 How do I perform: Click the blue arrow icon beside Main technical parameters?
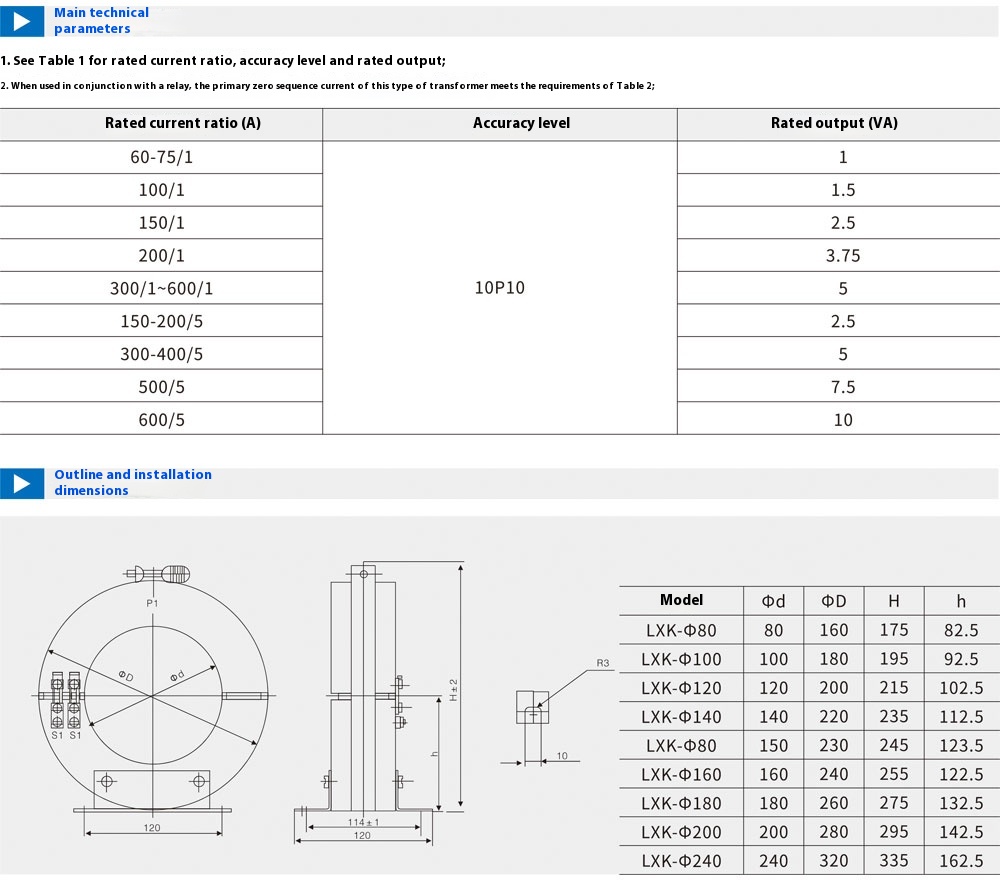[x=22, y=20]
